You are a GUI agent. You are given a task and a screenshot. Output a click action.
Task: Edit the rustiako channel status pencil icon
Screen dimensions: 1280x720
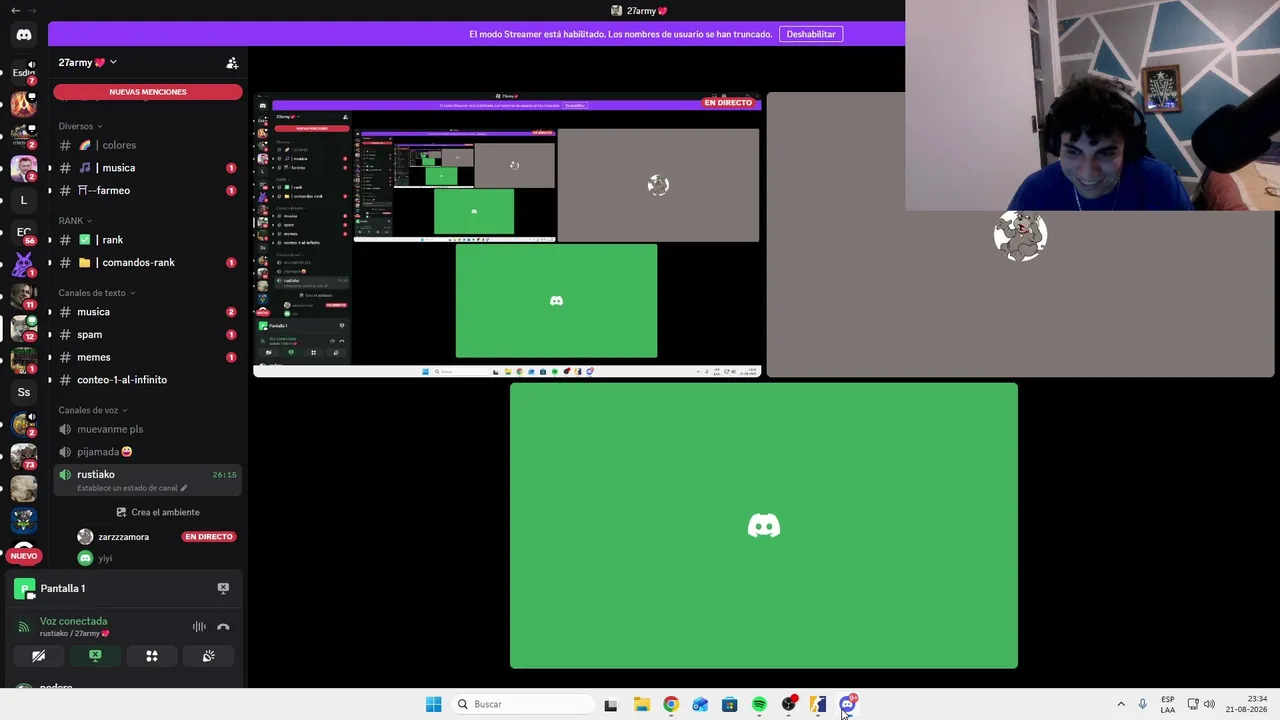(183, 488)
